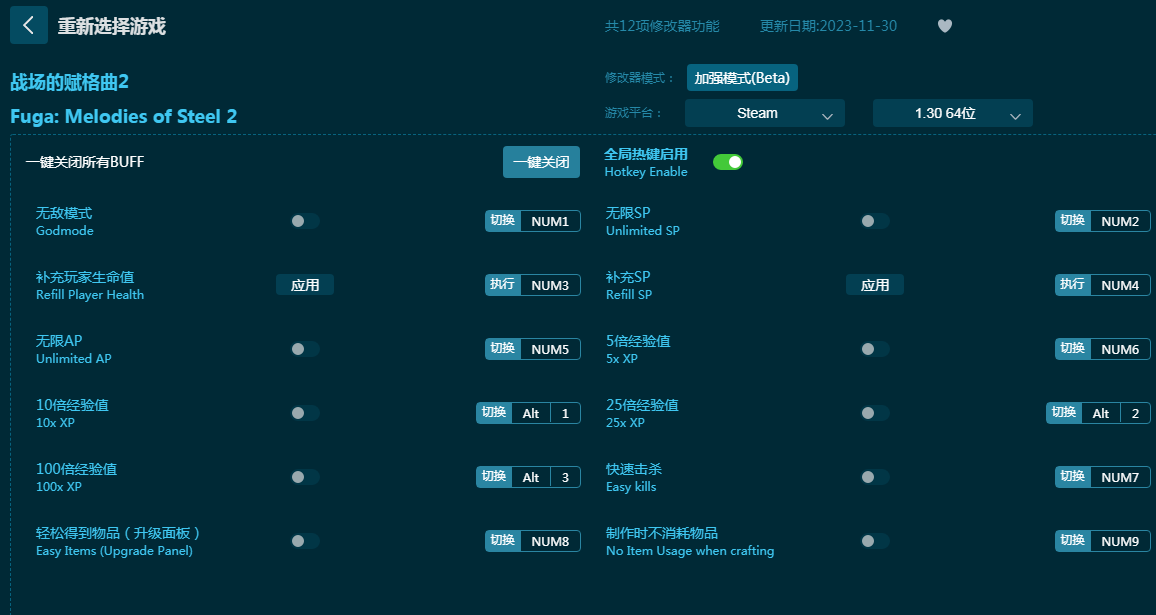Turn on Unlimited SP toggle
Image resolution: width=1156 pixels, height=615 pixels.
coord(874,221)
